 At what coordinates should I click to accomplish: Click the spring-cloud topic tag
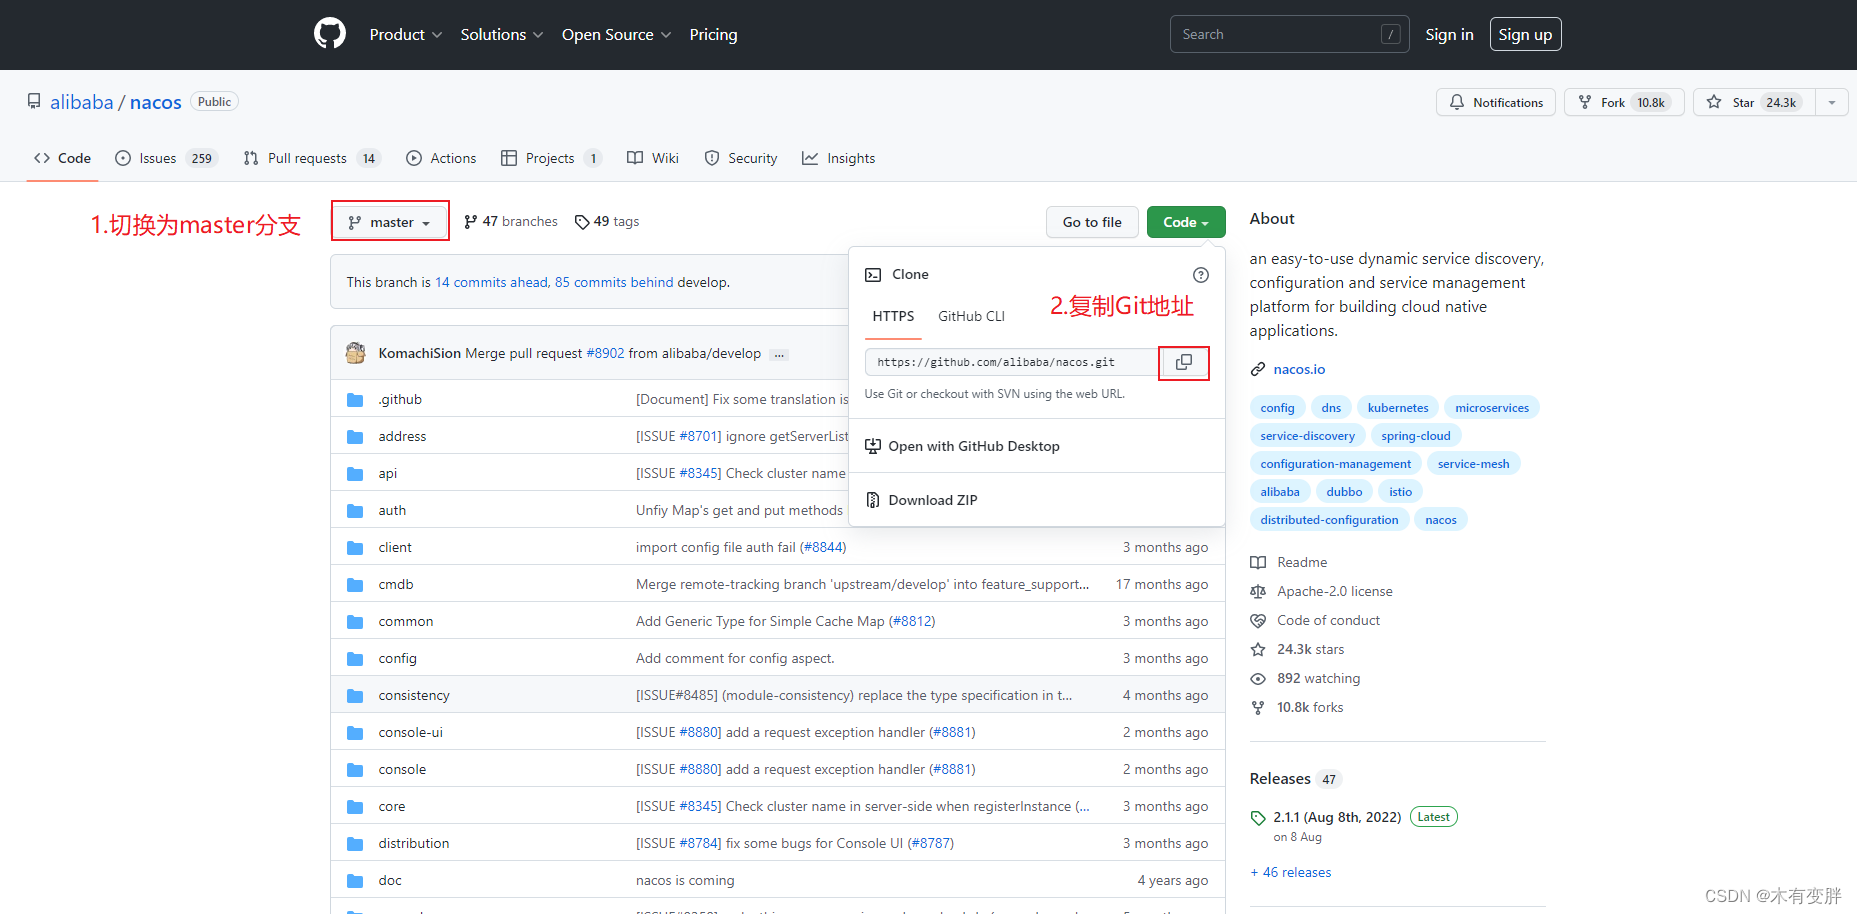(x=1416, y=436)
